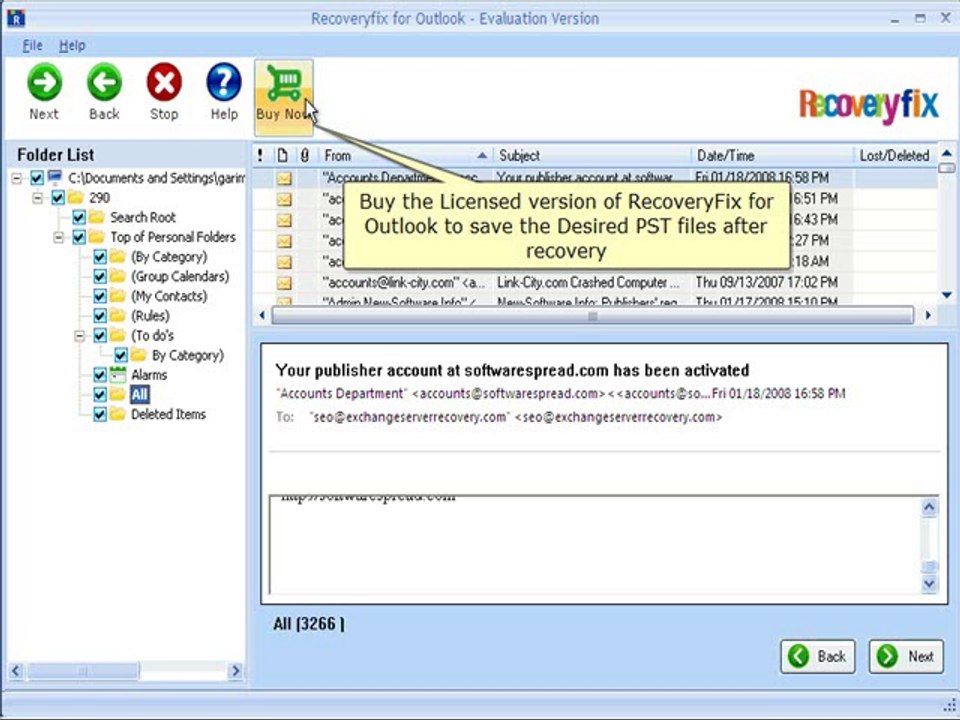
Task: Click the document type column header icon
Action: point(282,156)
